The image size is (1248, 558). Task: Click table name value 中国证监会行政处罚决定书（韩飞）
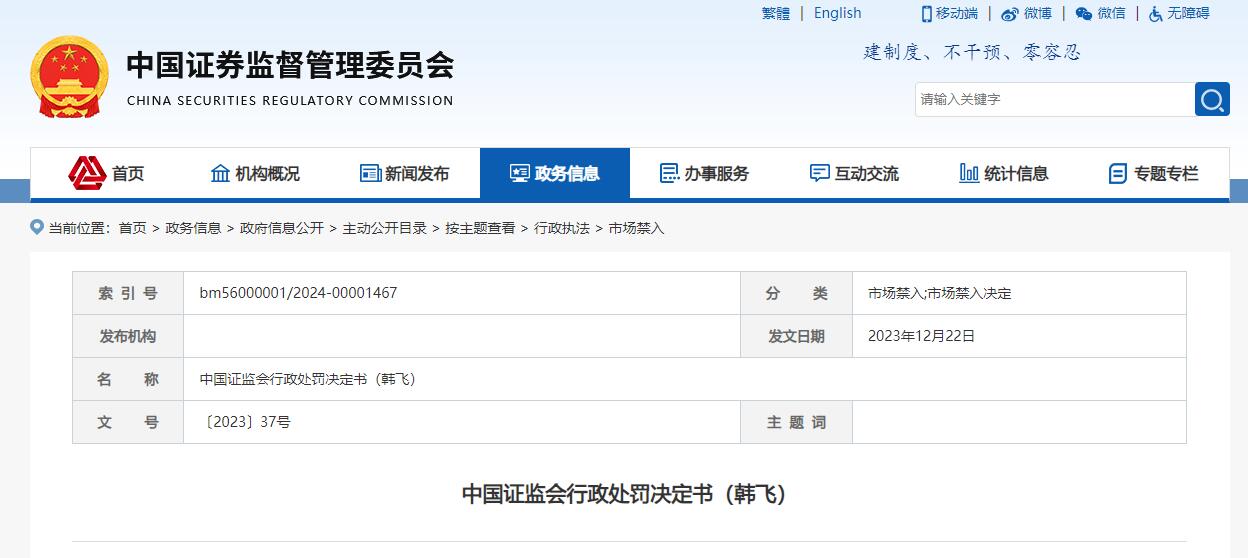point(308,379)
